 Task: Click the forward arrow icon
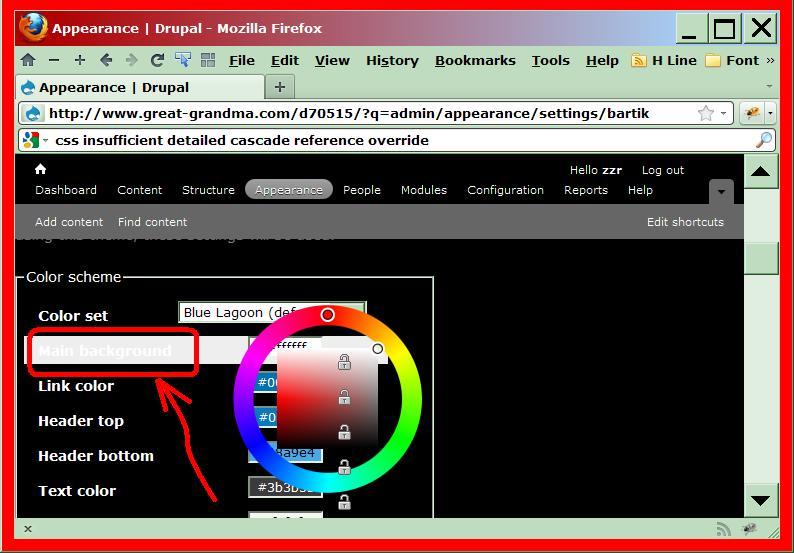click(x=132, y=60)
